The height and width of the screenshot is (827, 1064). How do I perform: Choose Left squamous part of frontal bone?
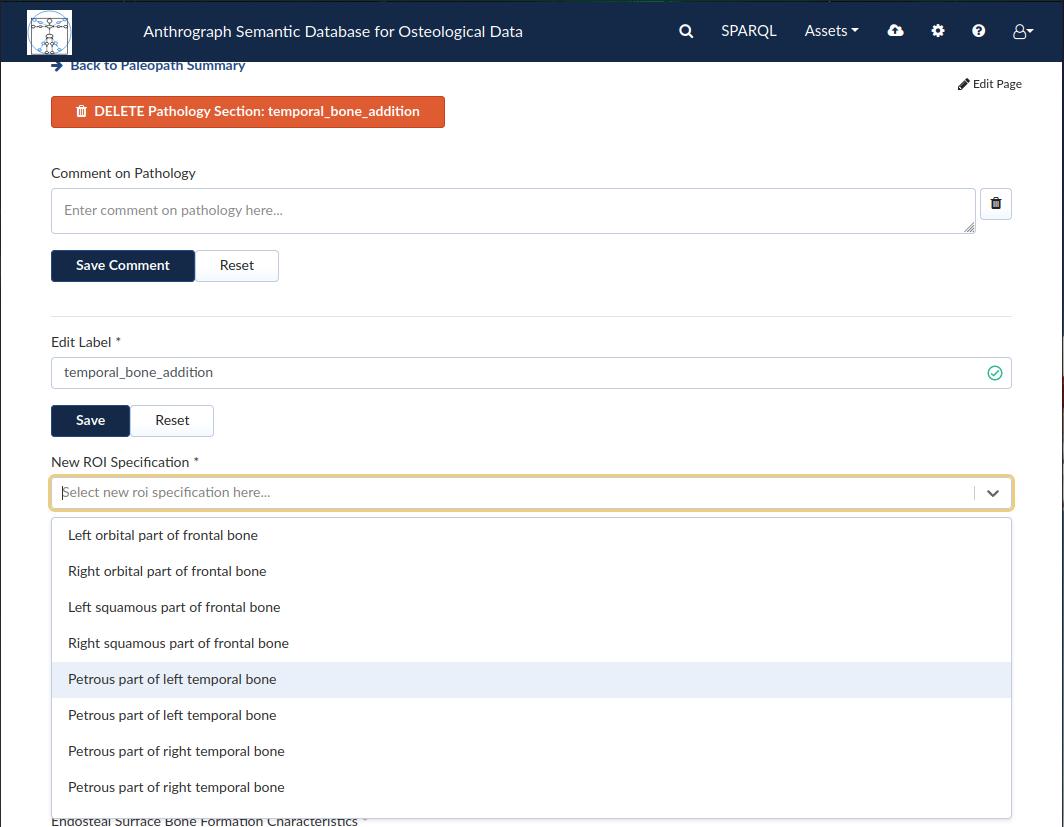point(531,607)
